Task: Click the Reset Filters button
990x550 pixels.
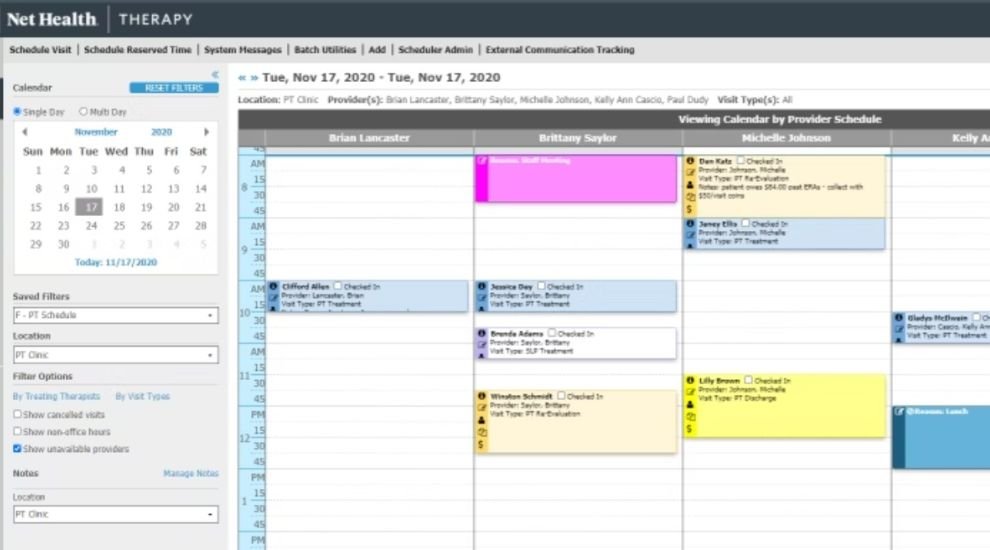Action: 174,88
